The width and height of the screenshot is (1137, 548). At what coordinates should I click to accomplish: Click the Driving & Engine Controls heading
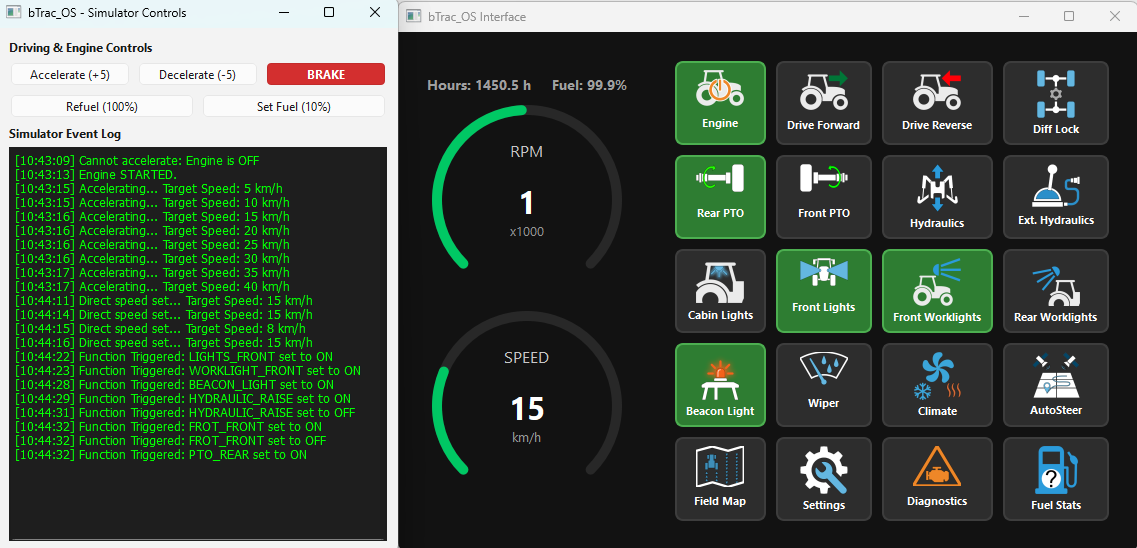(x=80, y=48)
